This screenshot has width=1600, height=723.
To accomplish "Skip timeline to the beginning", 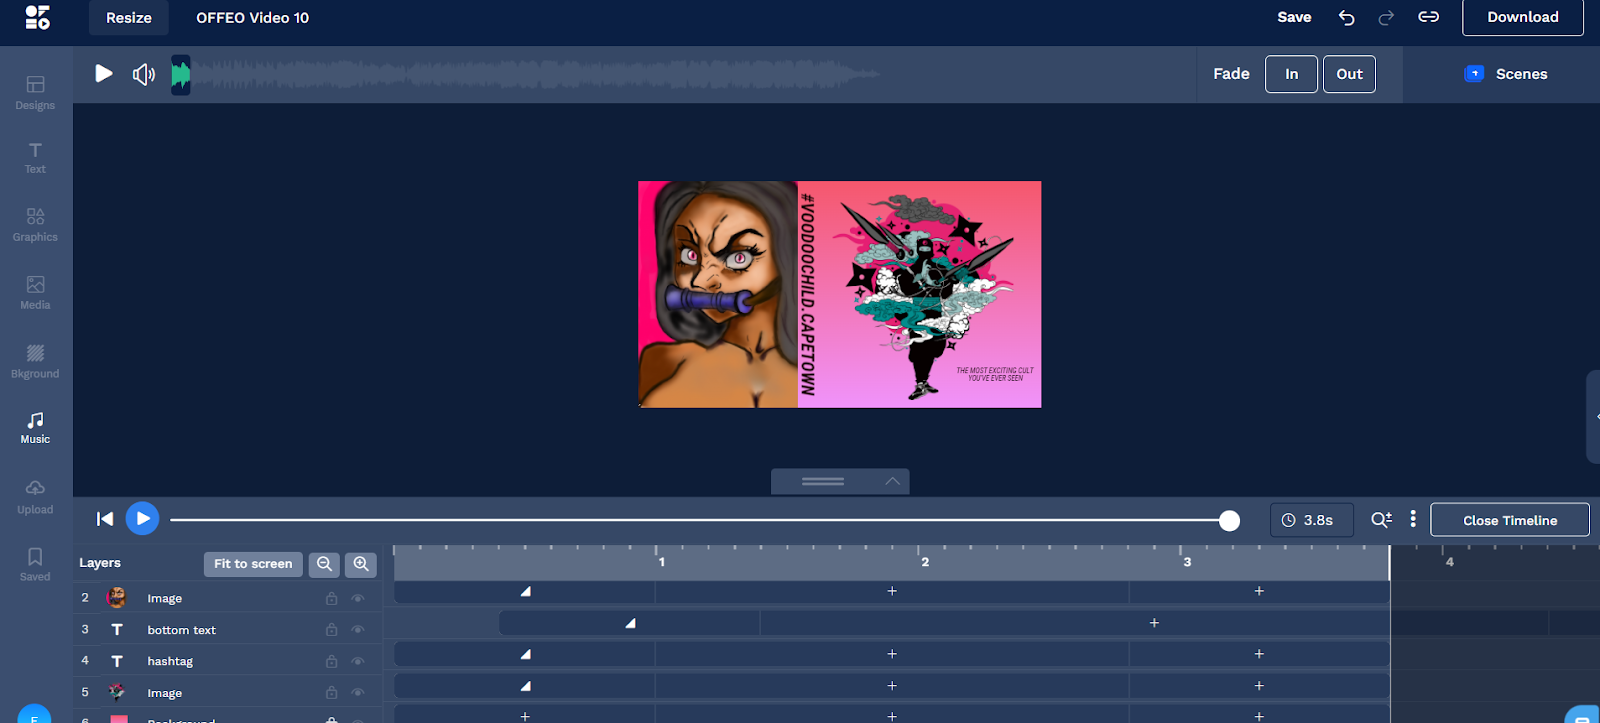I will [105, 518].
